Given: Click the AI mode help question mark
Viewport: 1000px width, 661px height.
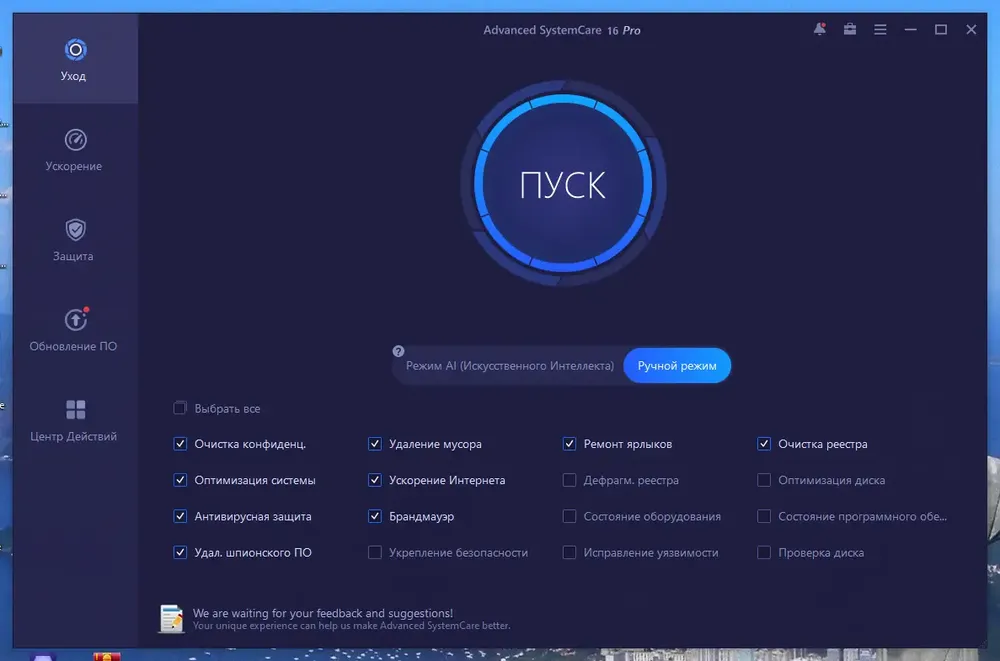Looking at the screenshot, I should tap(399, 351).
